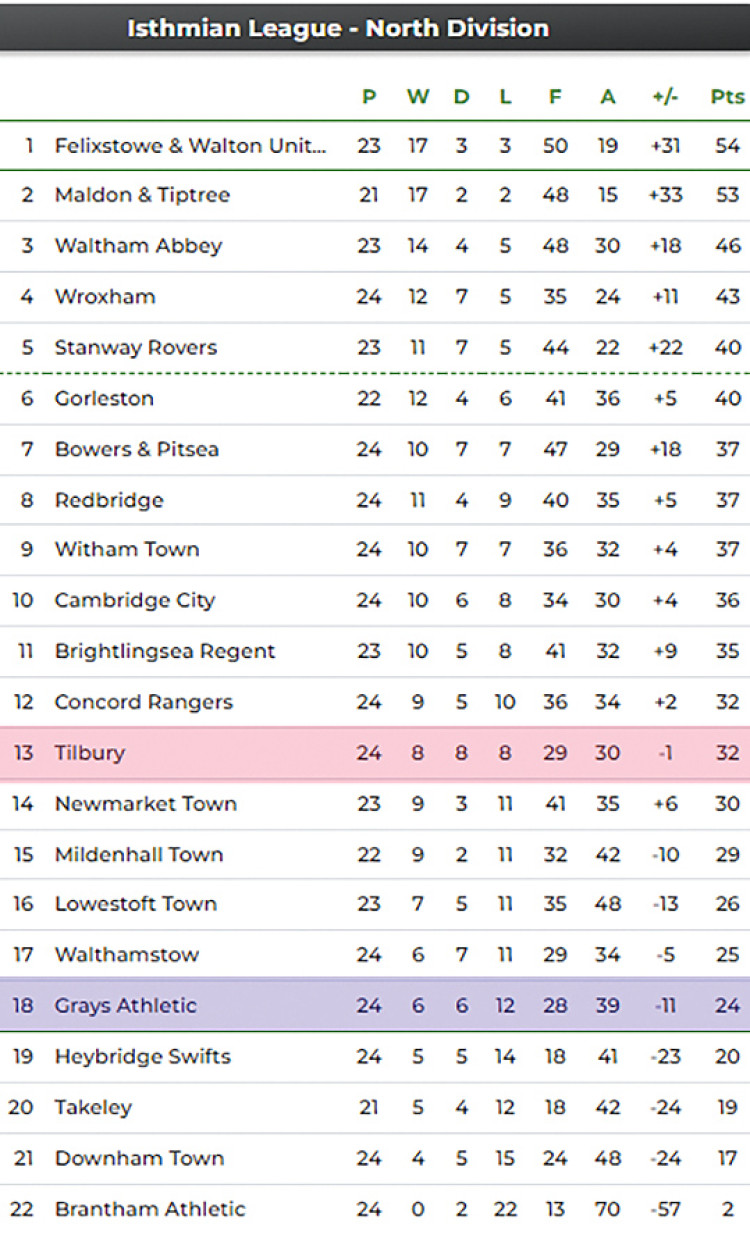Click the P (played) column header

[x=369, y=97]
